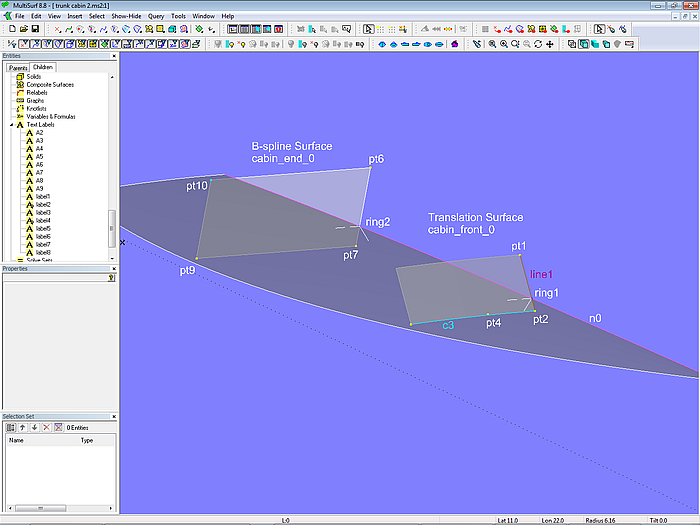Image resolution: width=700 pixels, height=525 pixels.
Task: Collapse the Text Labels tree node
Action: [10, 125]
